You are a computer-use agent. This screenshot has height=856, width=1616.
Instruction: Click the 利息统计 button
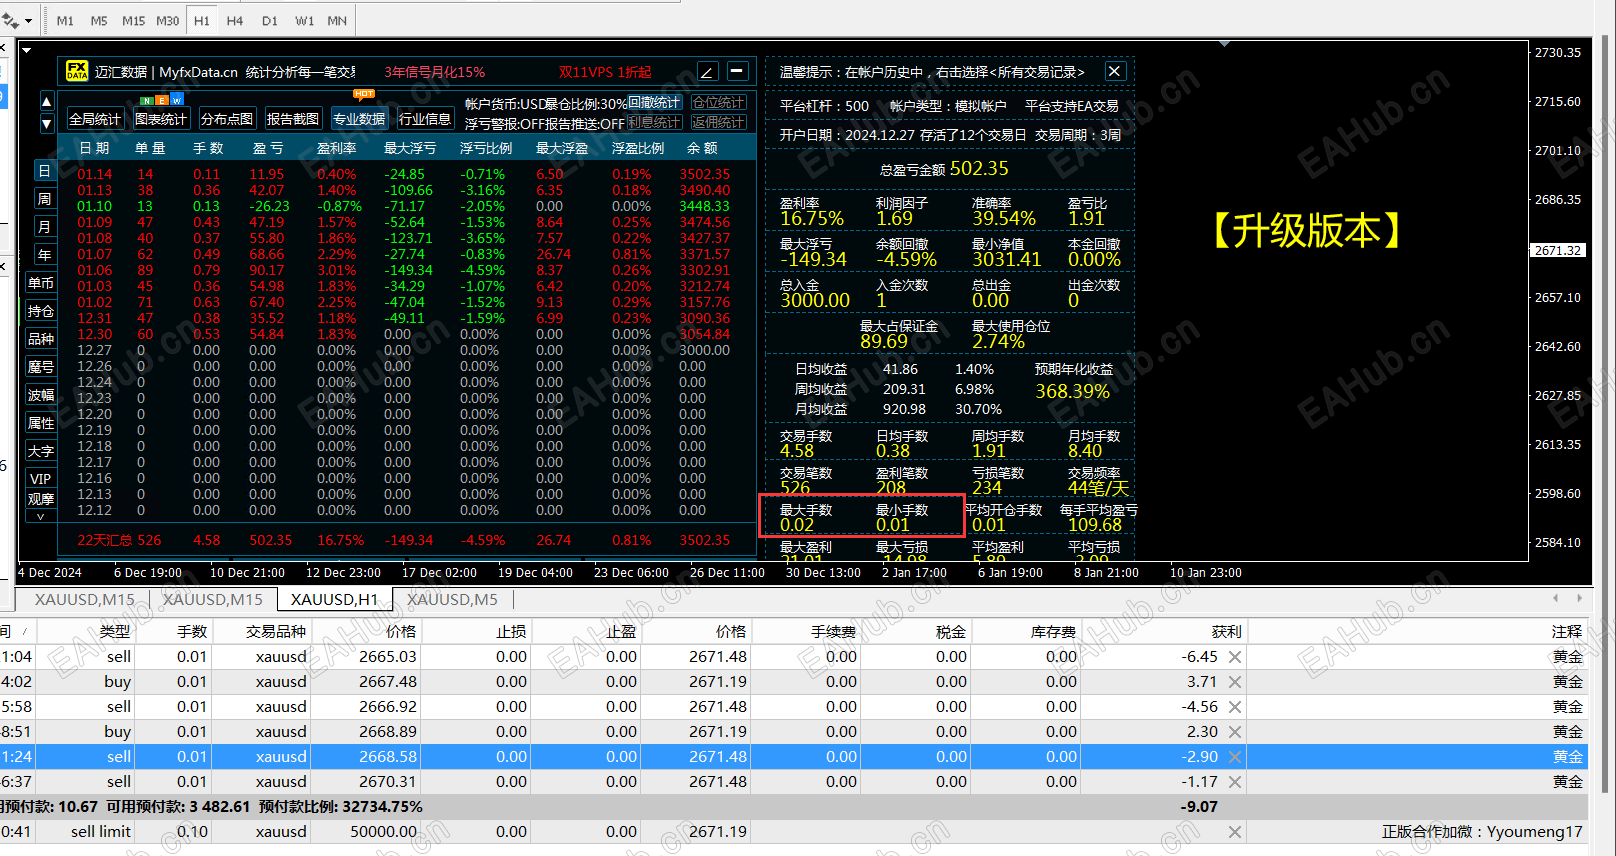654,123
